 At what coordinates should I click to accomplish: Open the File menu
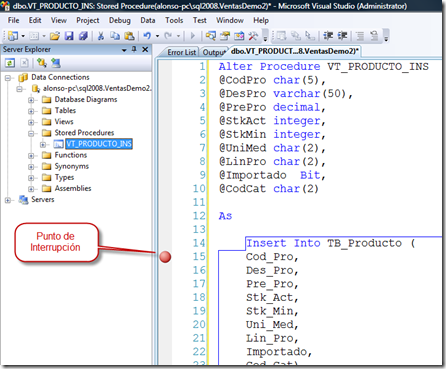pyautogui.click(x=13, y=20)
